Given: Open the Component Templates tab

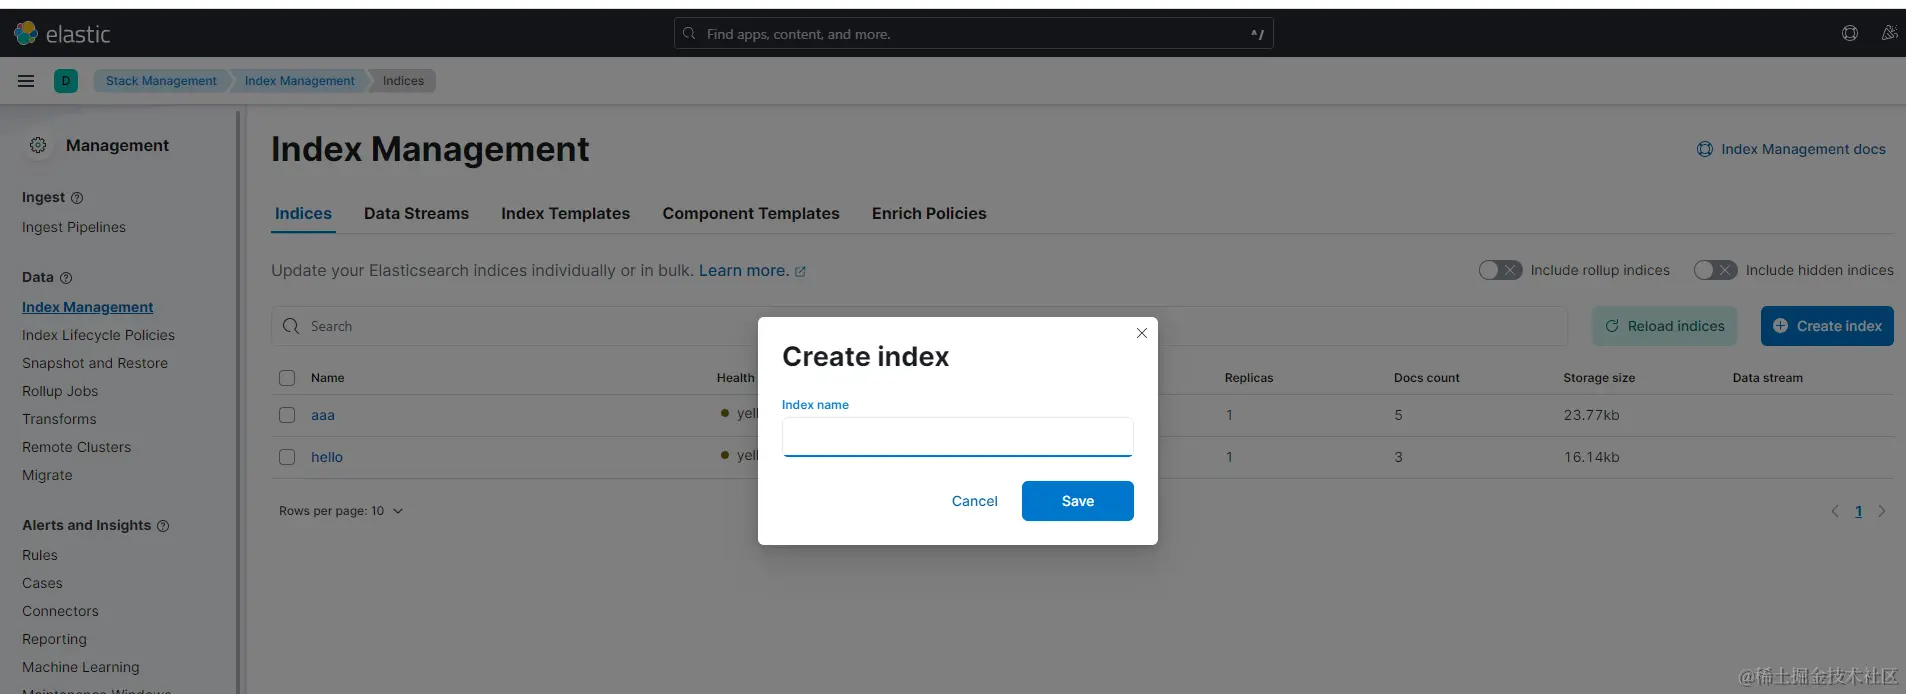Looking at the screenshot, I should click(x=751, y=214).
